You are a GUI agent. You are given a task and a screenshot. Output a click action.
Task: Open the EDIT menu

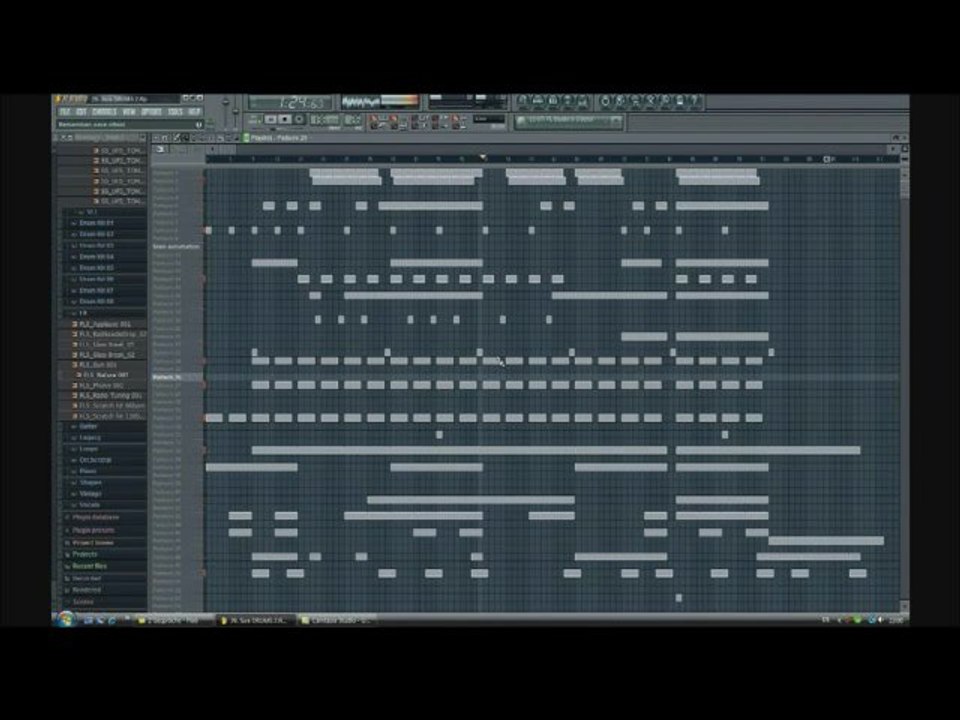click(x=81, y=112)
